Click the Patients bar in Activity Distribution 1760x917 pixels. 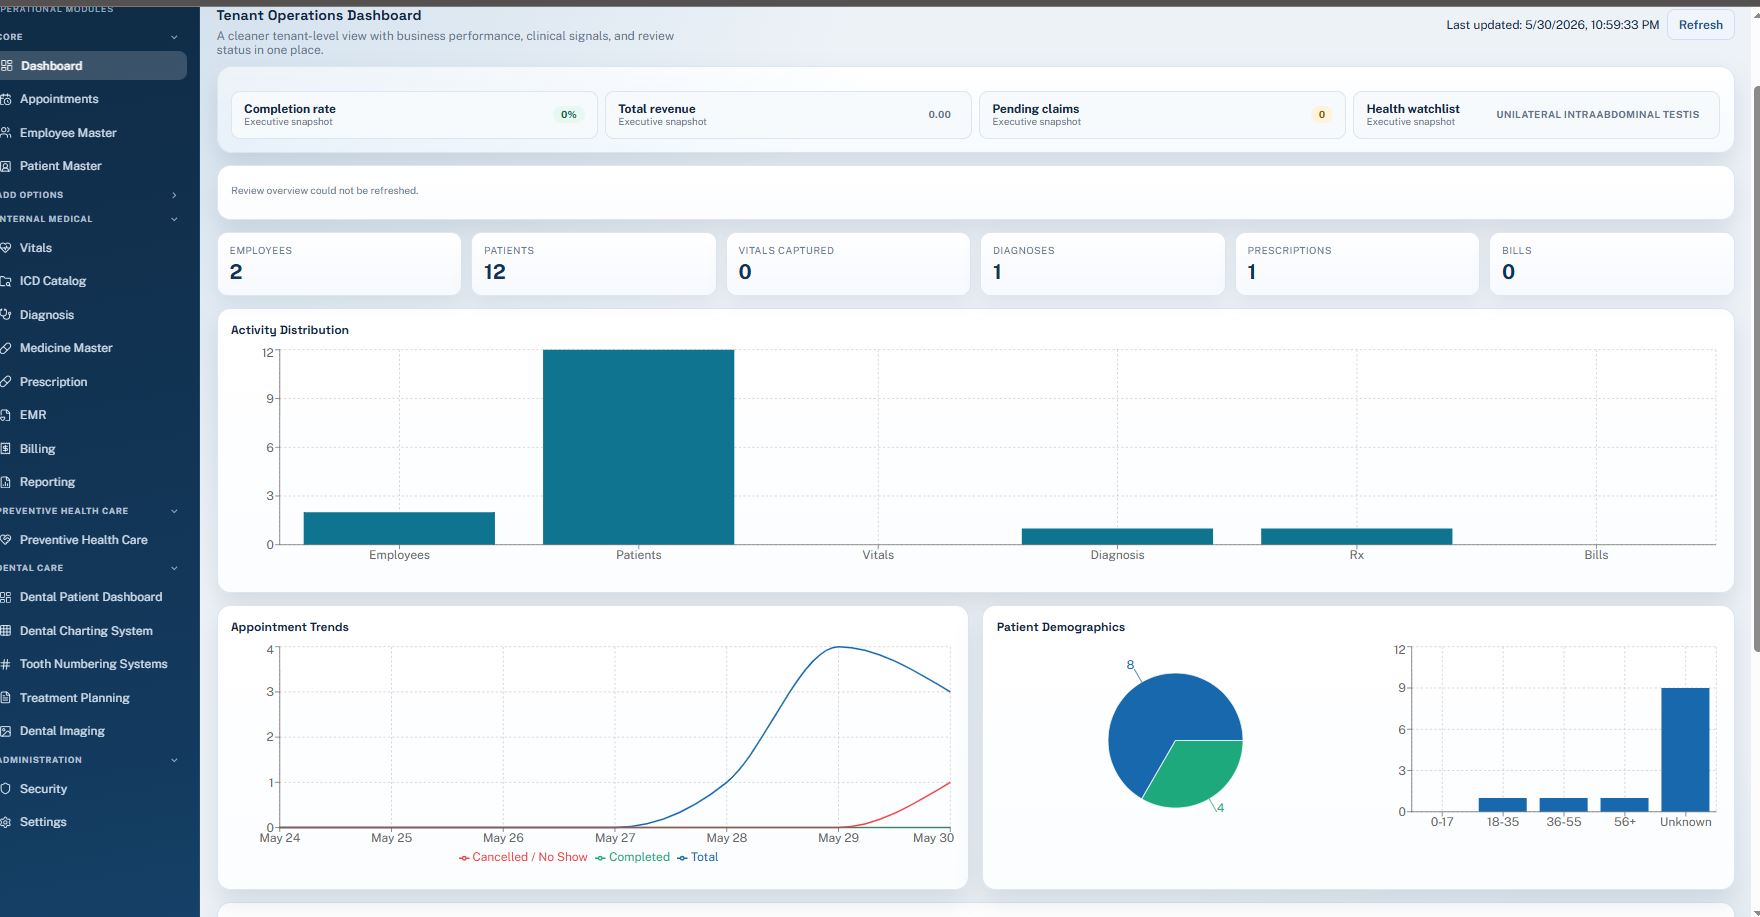click(638, 447)
